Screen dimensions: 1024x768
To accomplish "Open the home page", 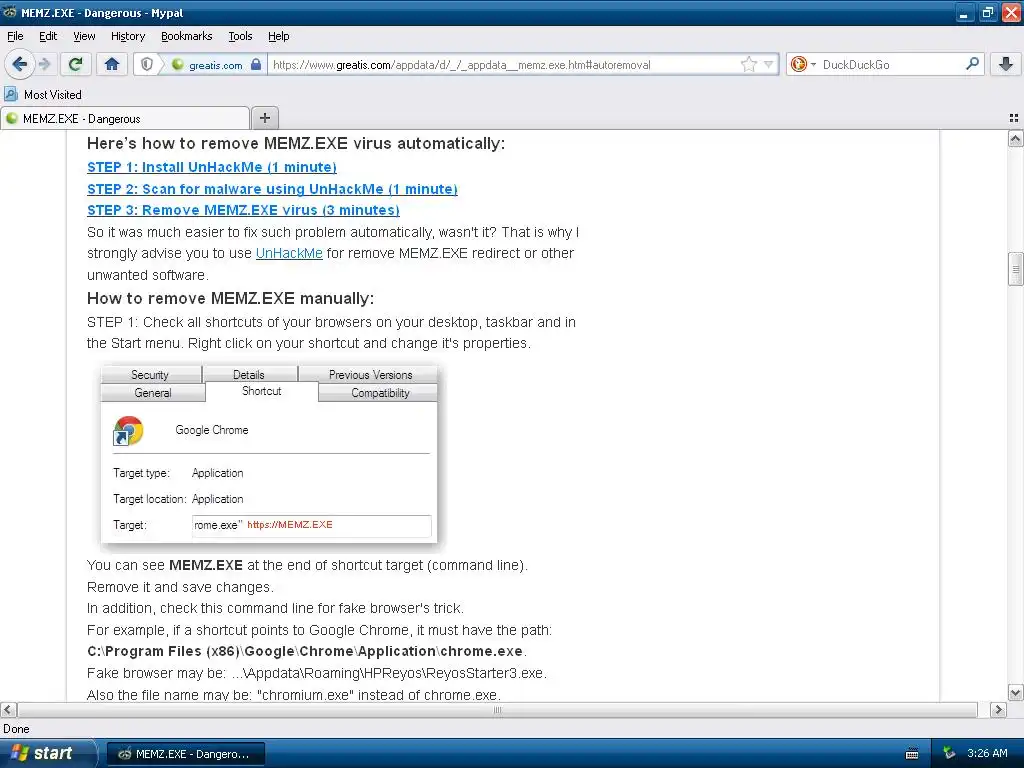I will (112, 64).
